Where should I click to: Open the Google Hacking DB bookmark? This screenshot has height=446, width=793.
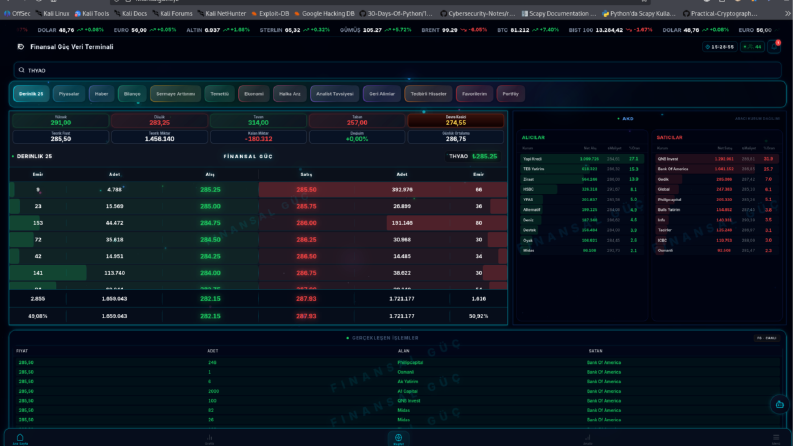pos(324,14)
